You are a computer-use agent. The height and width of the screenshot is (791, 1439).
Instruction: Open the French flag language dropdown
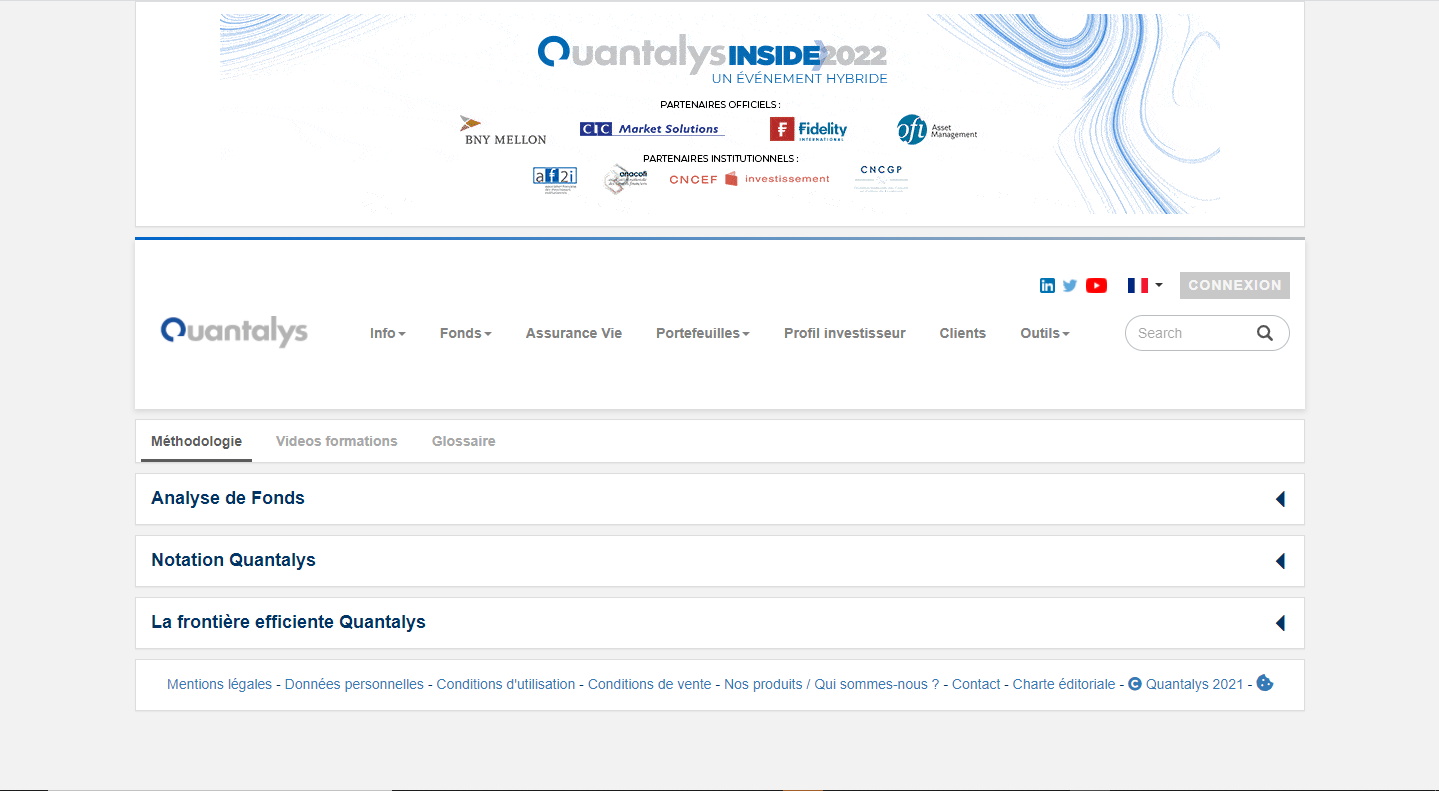(x=1145, y=285)
